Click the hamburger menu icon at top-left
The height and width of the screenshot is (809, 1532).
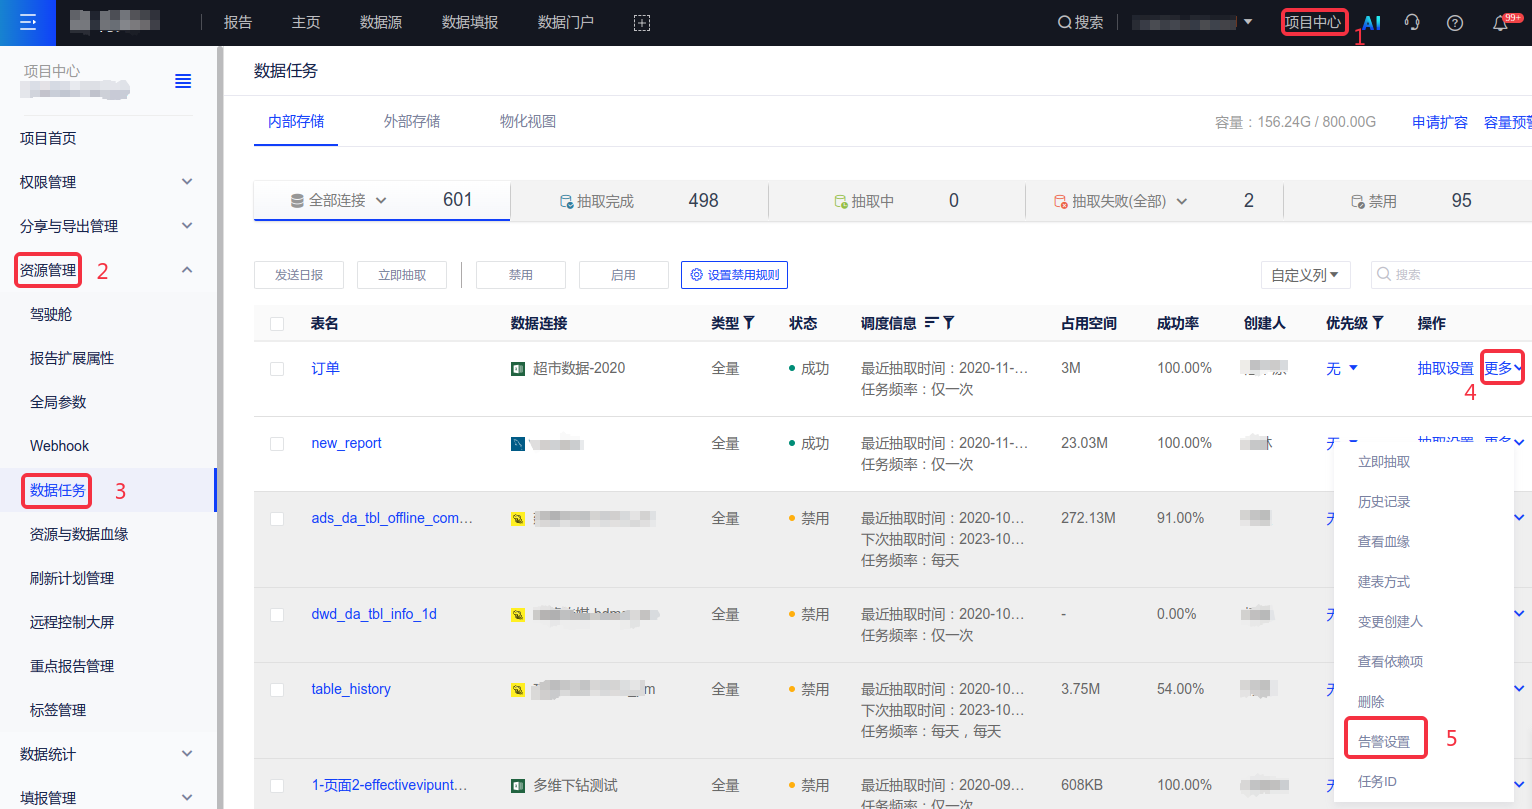(28, 22)
